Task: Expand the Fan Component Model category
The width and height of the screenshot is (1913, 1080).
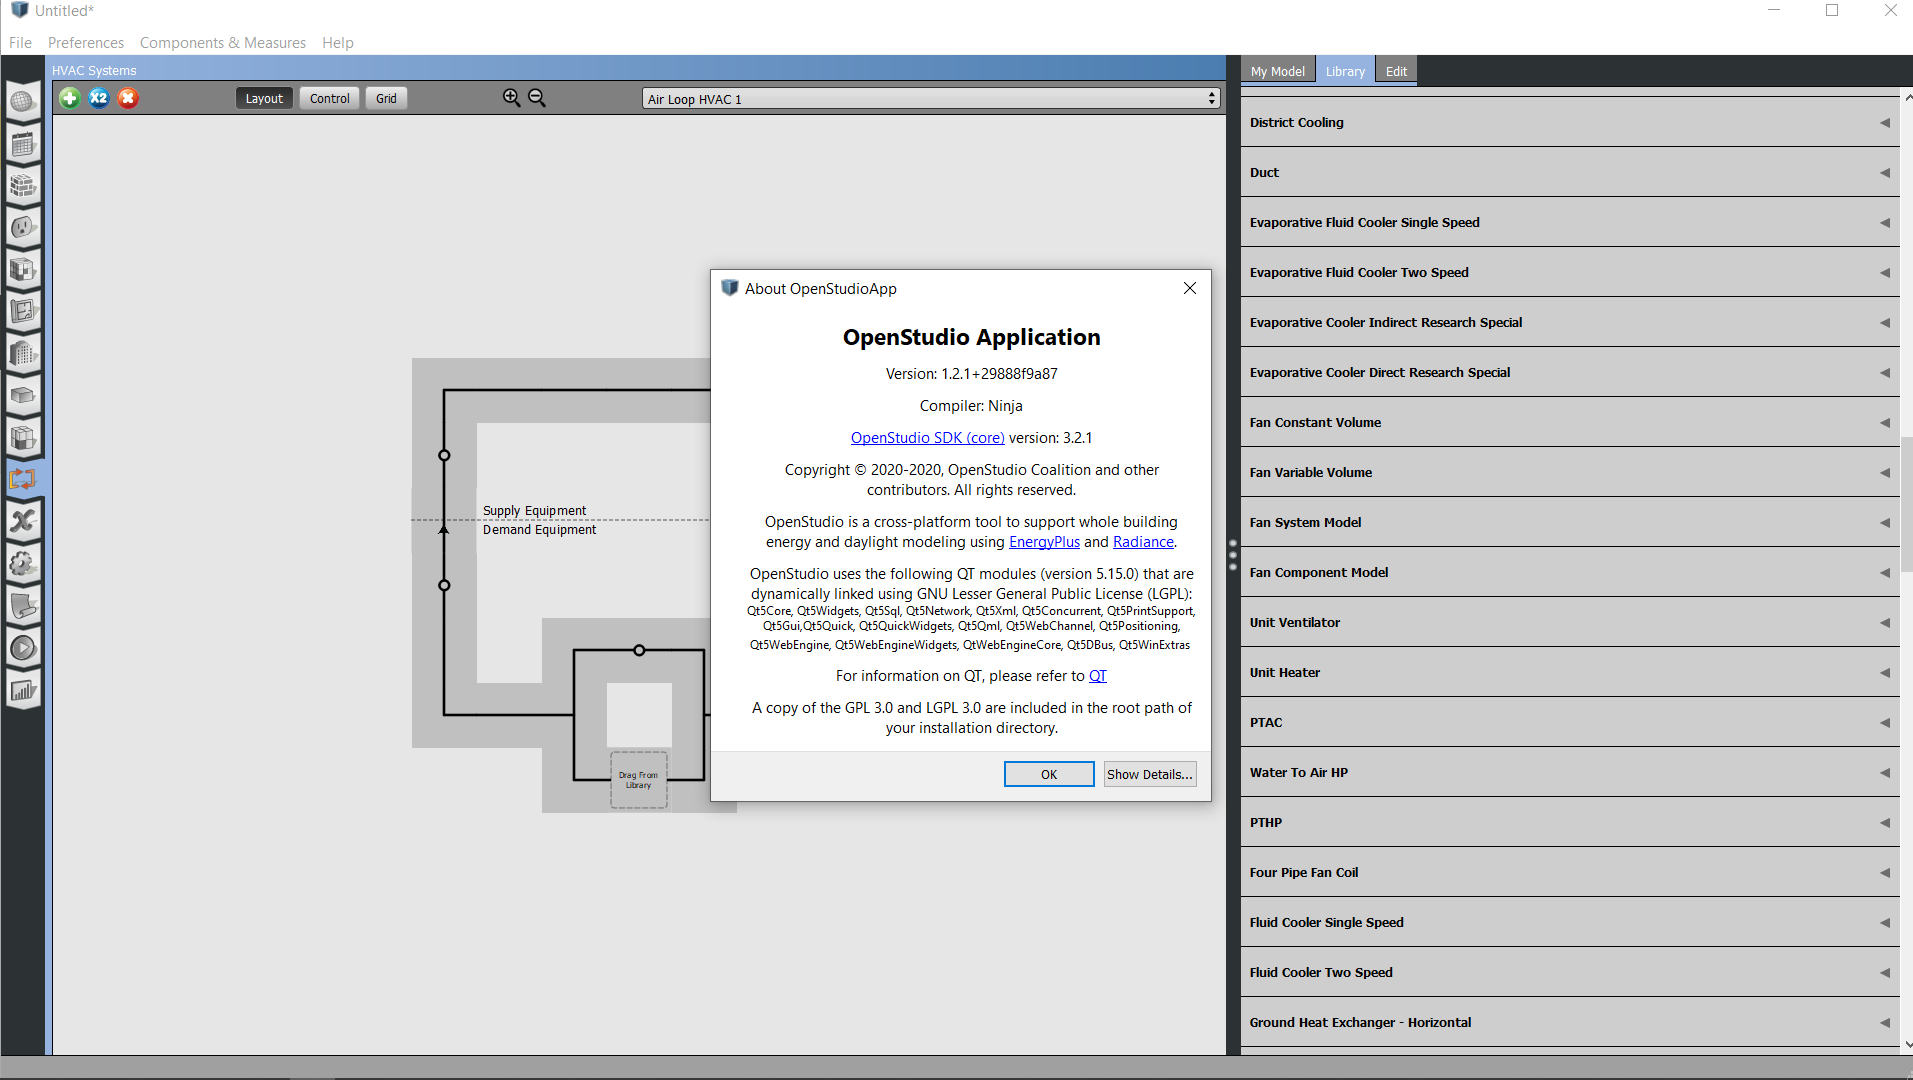Action: 1570,572
